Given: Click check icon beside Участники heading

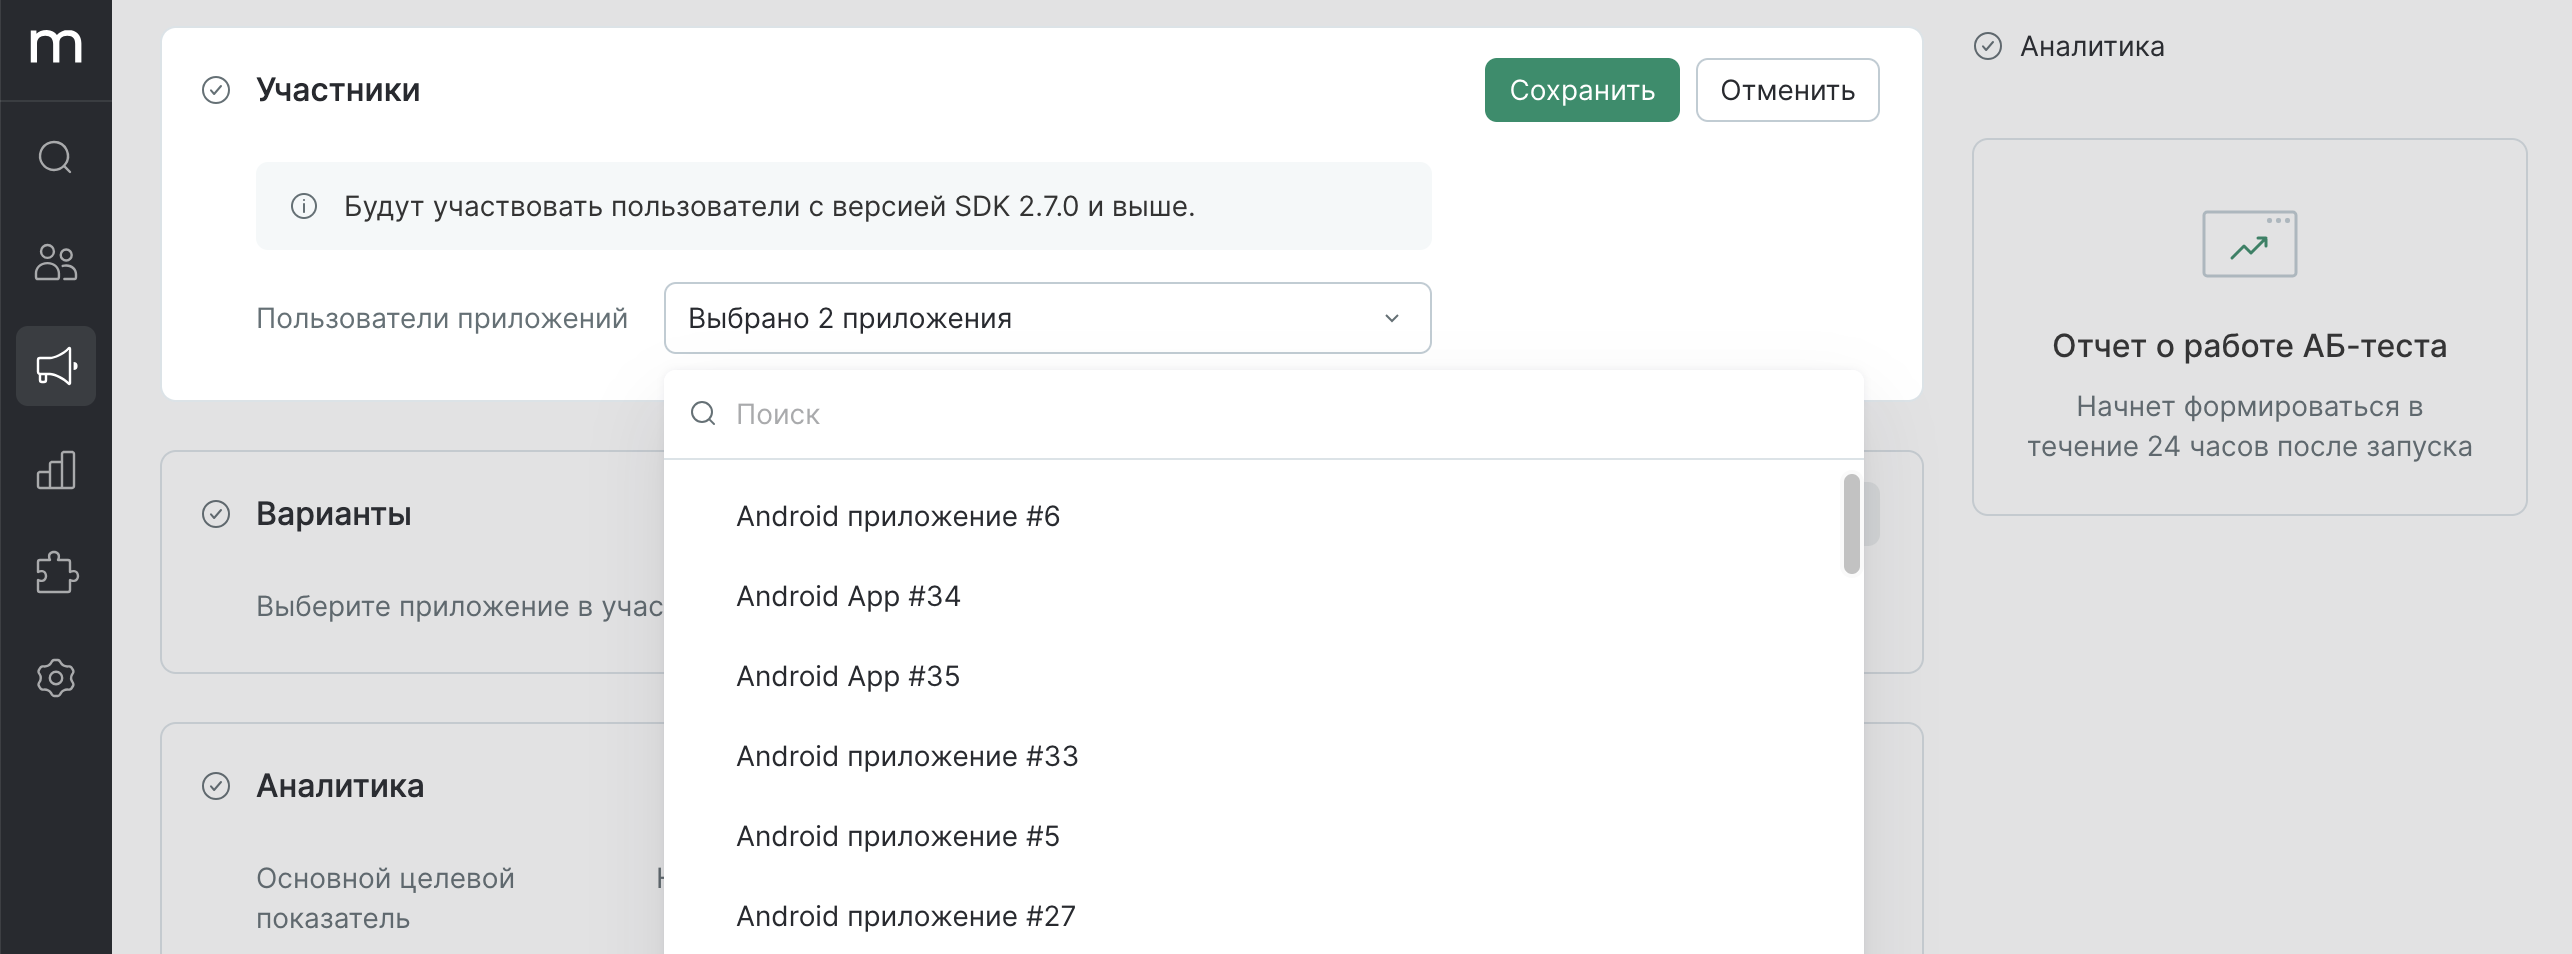Looking at the screenshot, I should tap(216, 90).
